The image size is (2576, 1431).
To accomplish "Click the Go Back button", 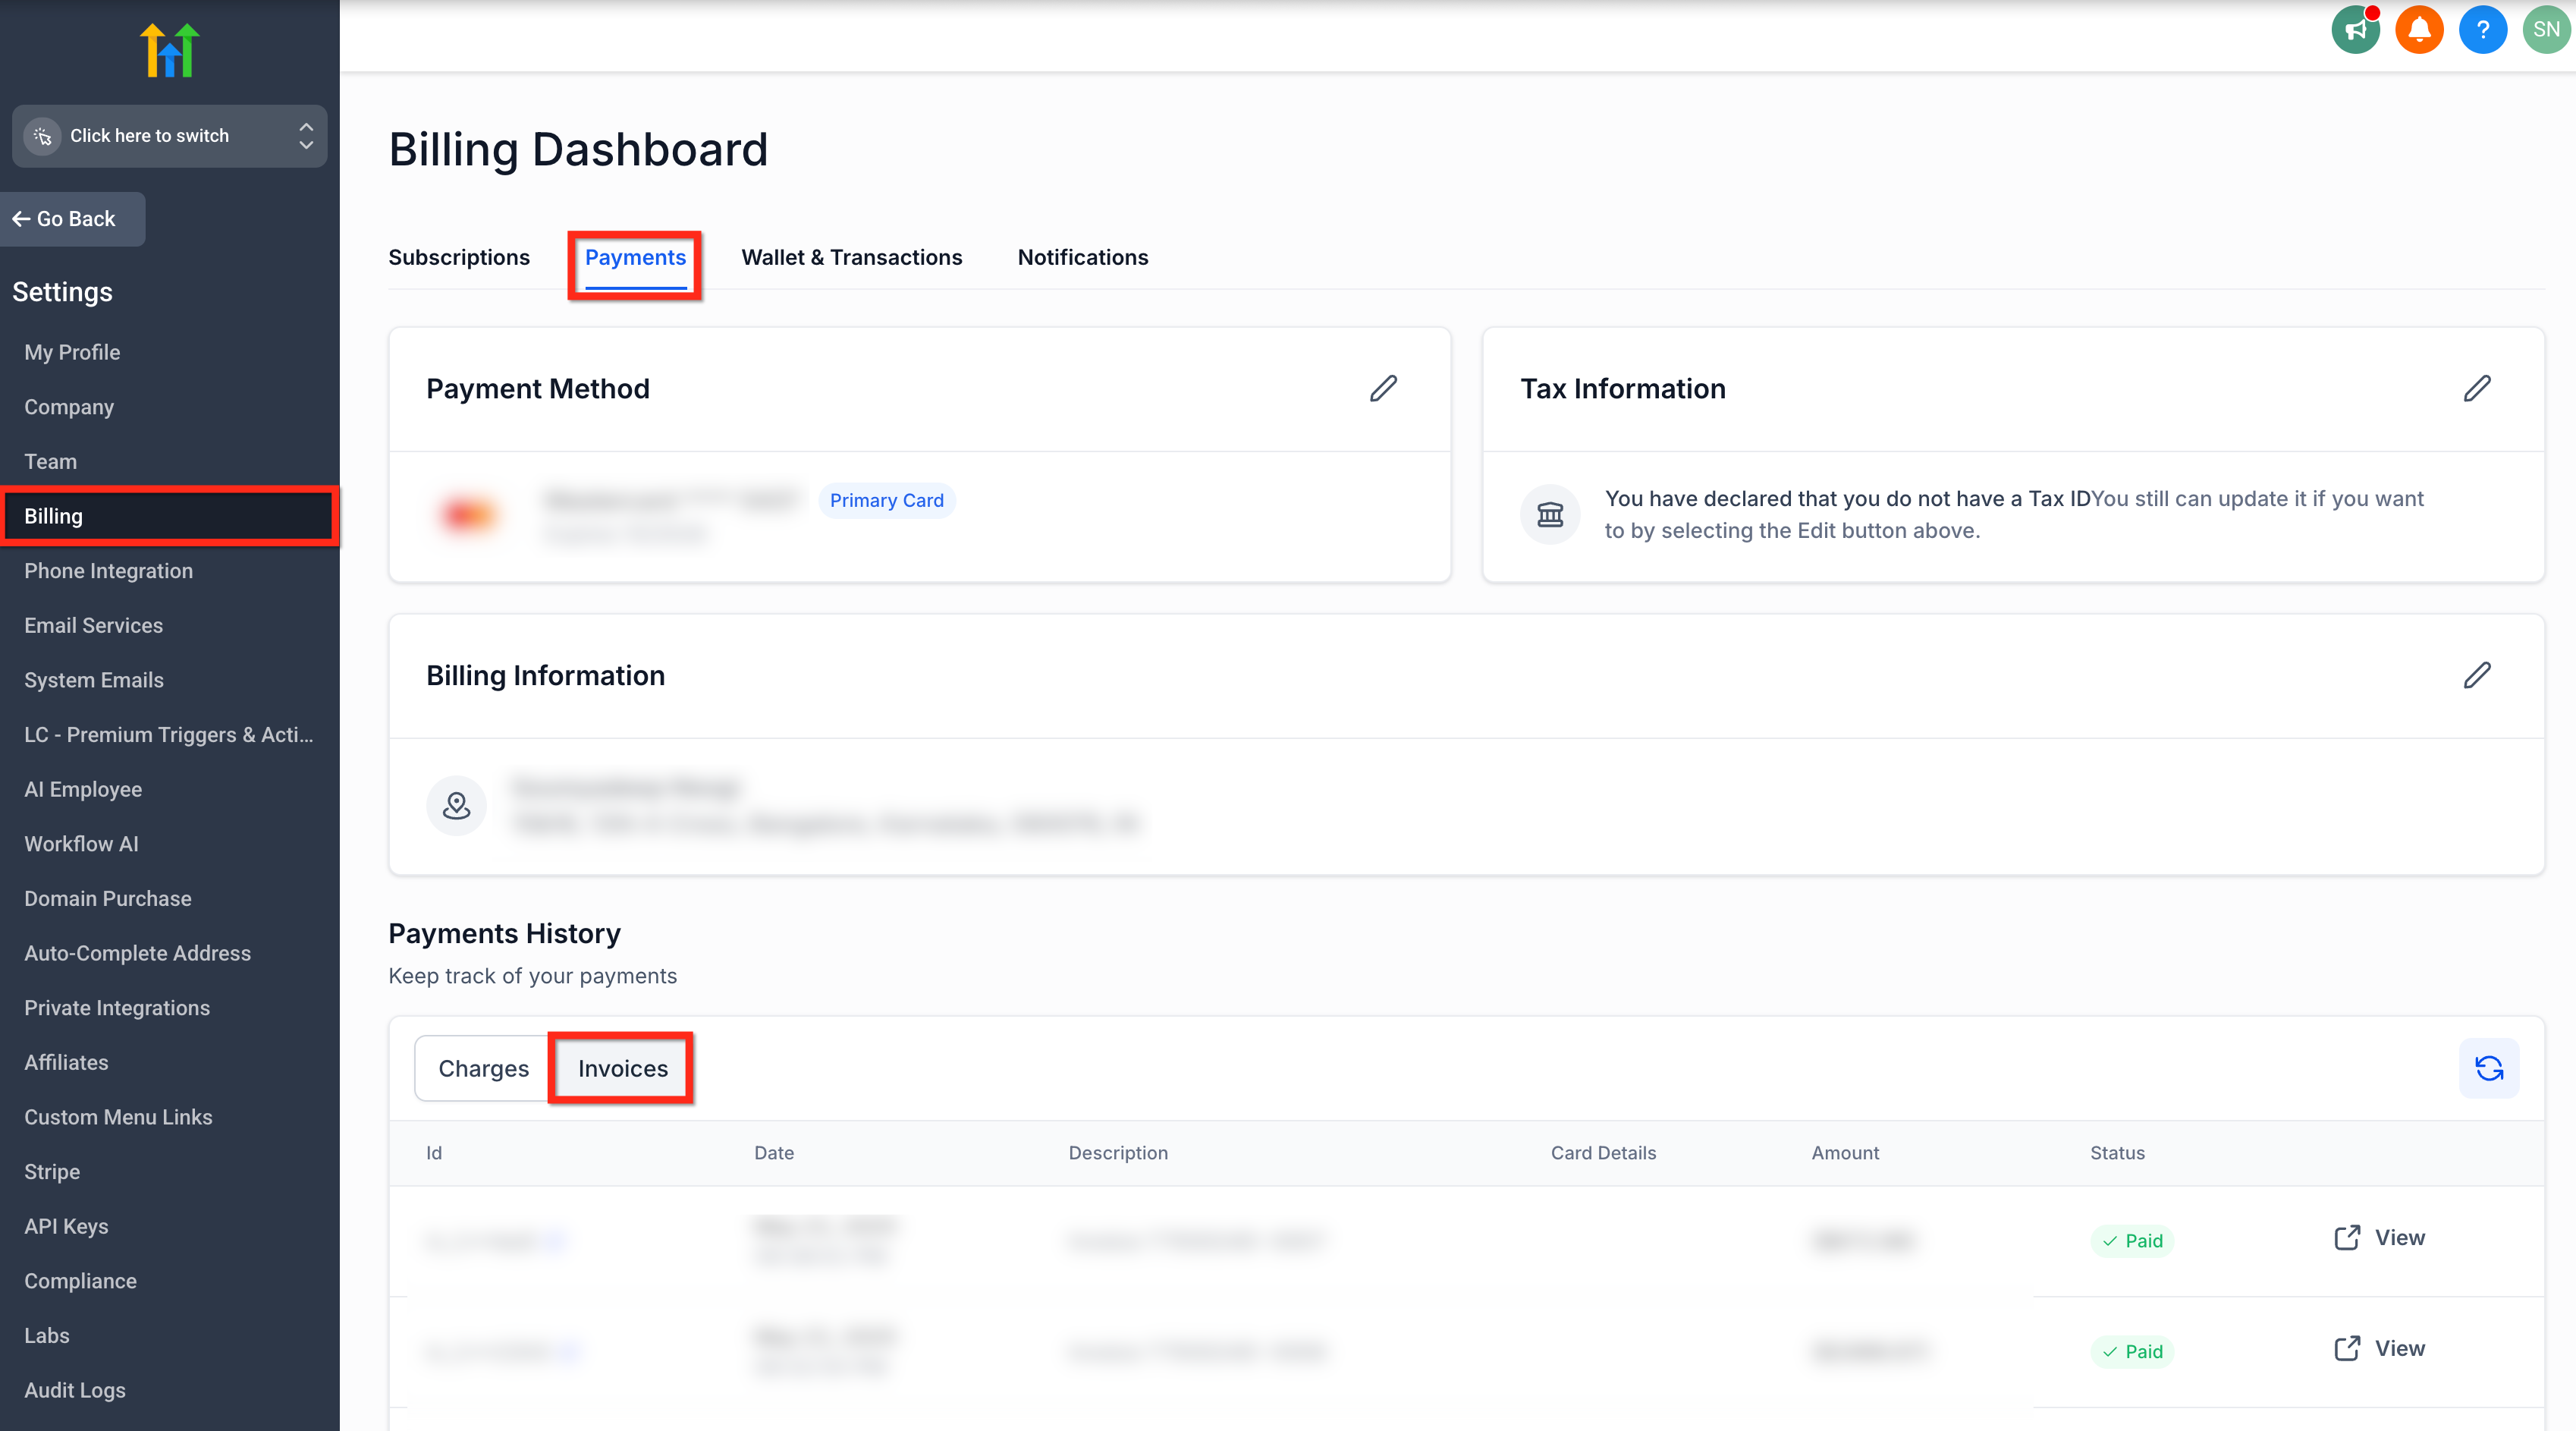I will pyautogui.click(x=72, y=219).
